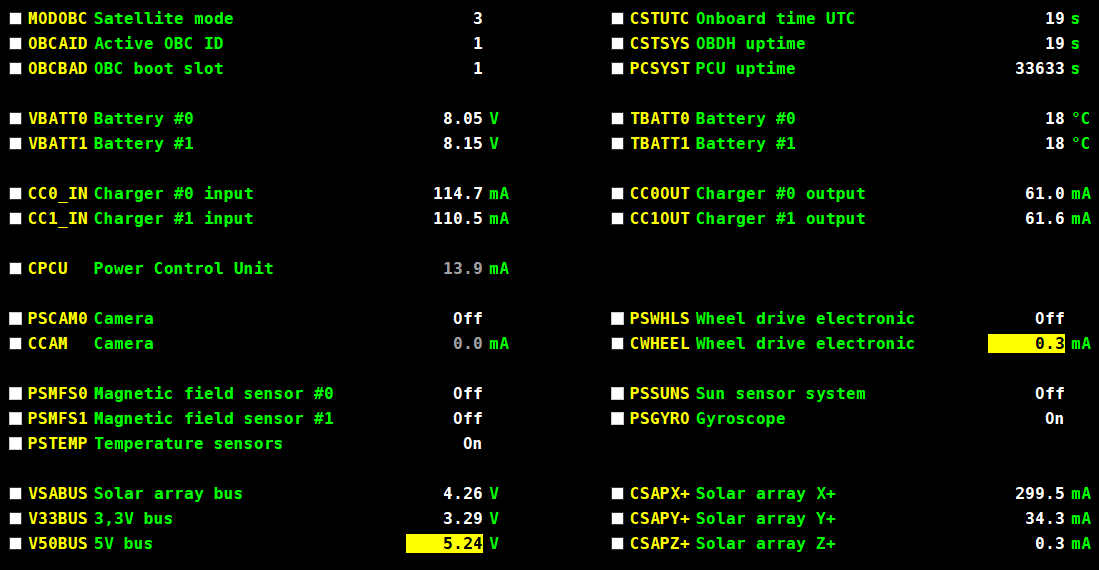Check the OBCAID Active OBC ID box
Viewport: 1099px width, 570px height.
15,43
